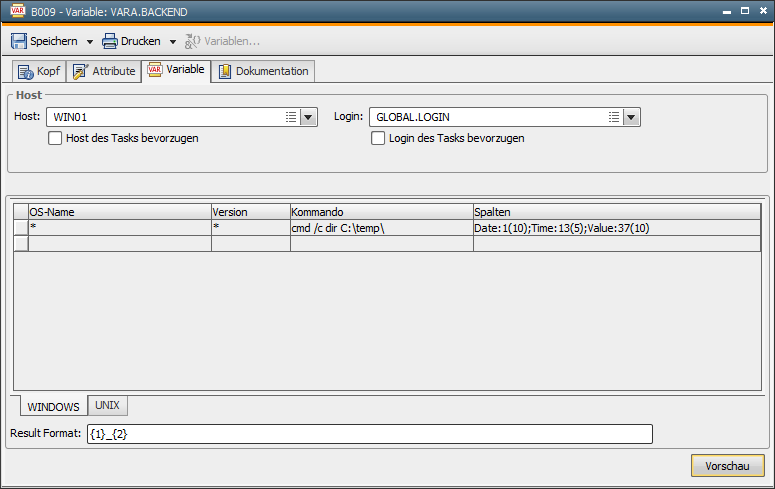The image size is (775, 489).
Task: Click the Vorschau button
Action: [727, 466]
